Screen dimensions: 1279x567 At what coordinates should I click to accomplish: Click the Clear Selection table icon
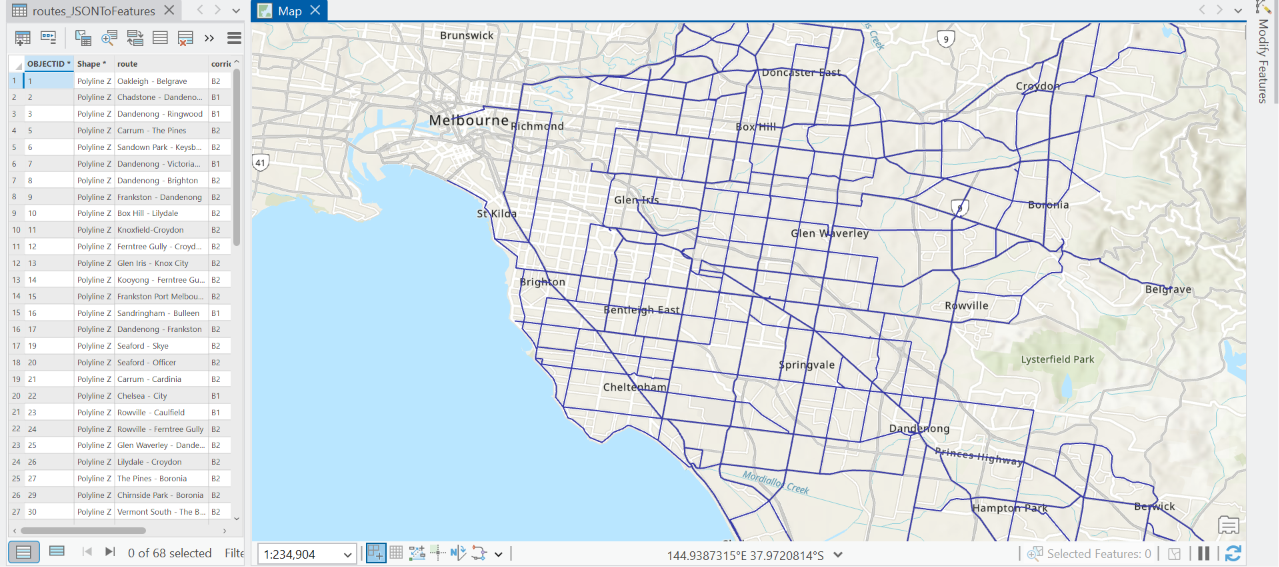tap(160, 38)
